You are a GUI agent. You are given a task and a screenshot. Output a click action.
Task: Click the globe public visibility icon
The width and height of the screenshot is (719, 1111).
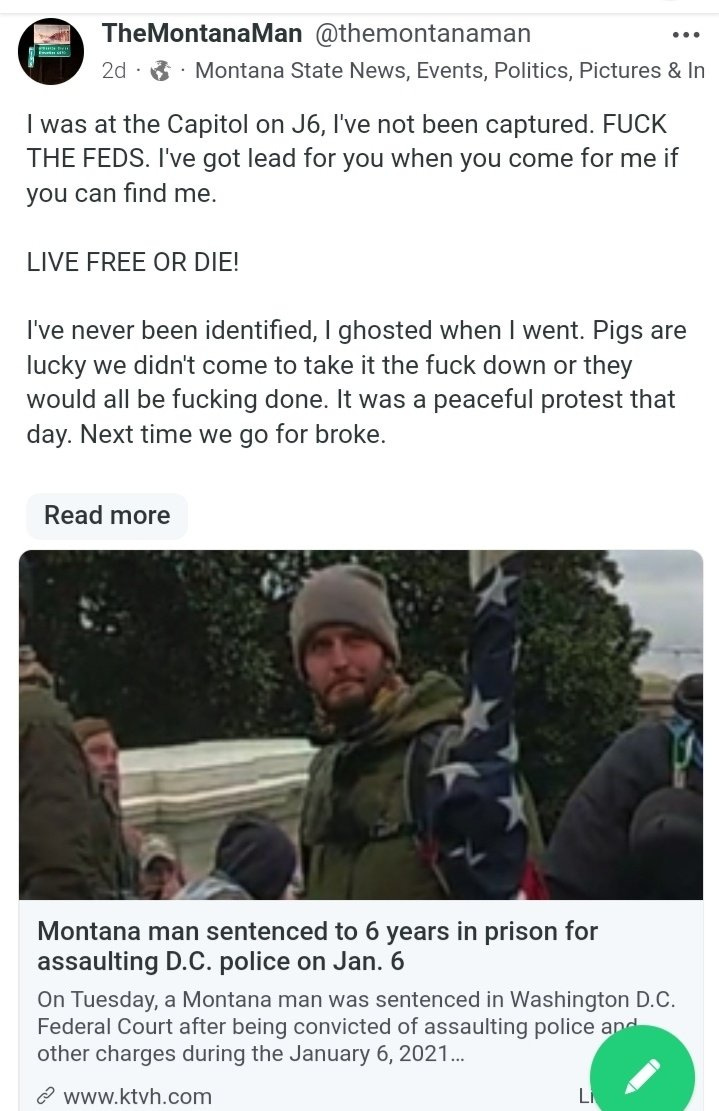pyautogui.click(x=161, y=71)
